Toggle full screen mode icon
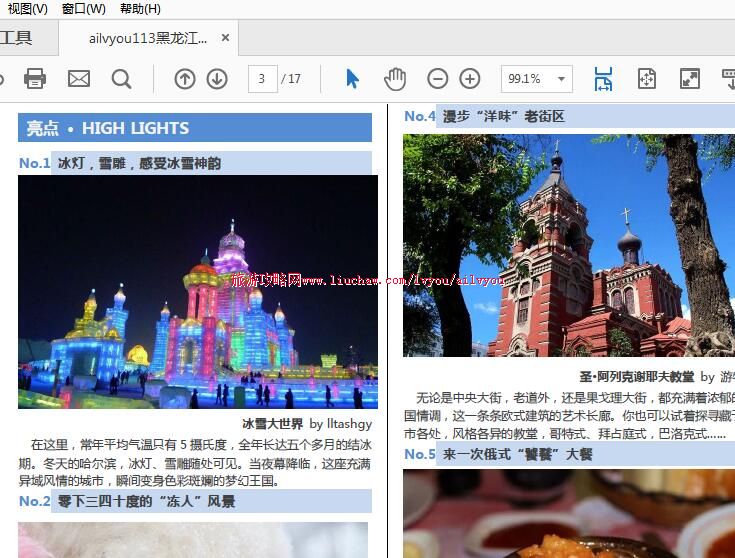The height and width of the screenshot is (558, 735). pos(689,78)
